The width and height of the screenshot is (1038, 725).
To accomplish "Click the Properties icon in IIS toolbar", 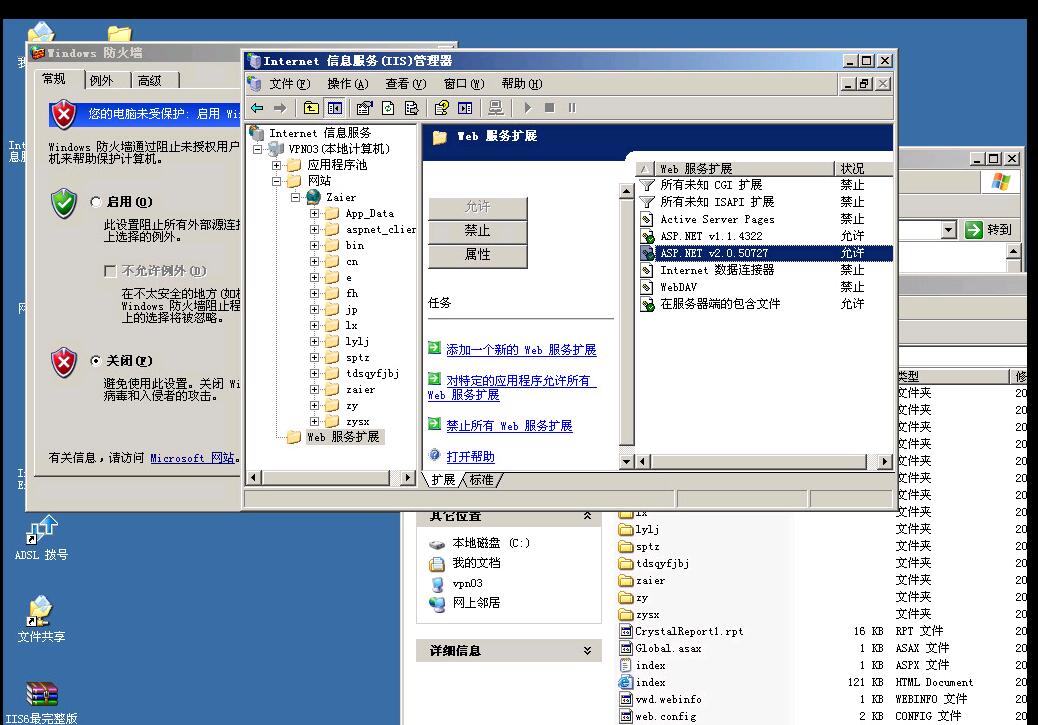I will coord(364,108).
